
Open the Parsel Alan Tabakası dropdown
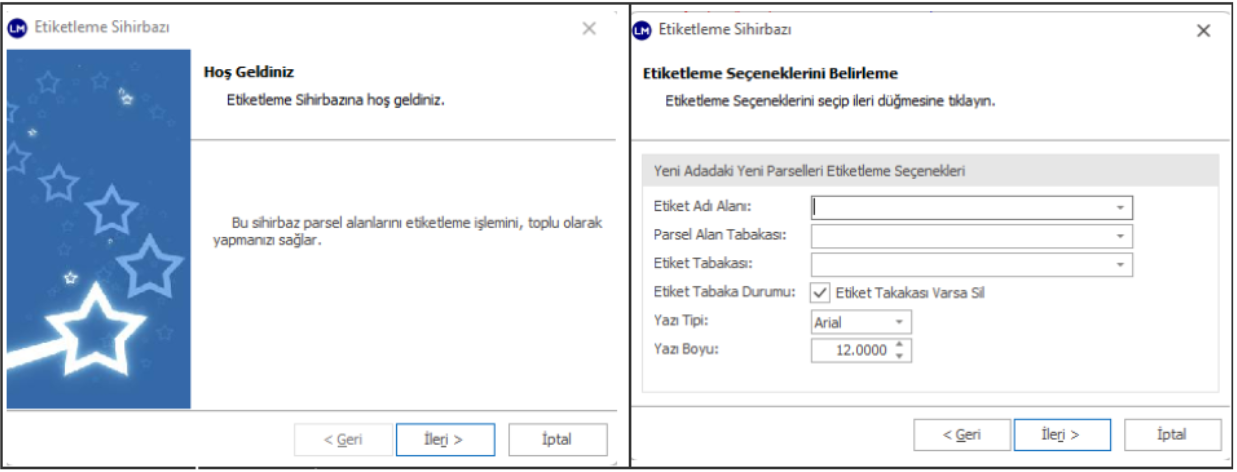[1122, 237]
